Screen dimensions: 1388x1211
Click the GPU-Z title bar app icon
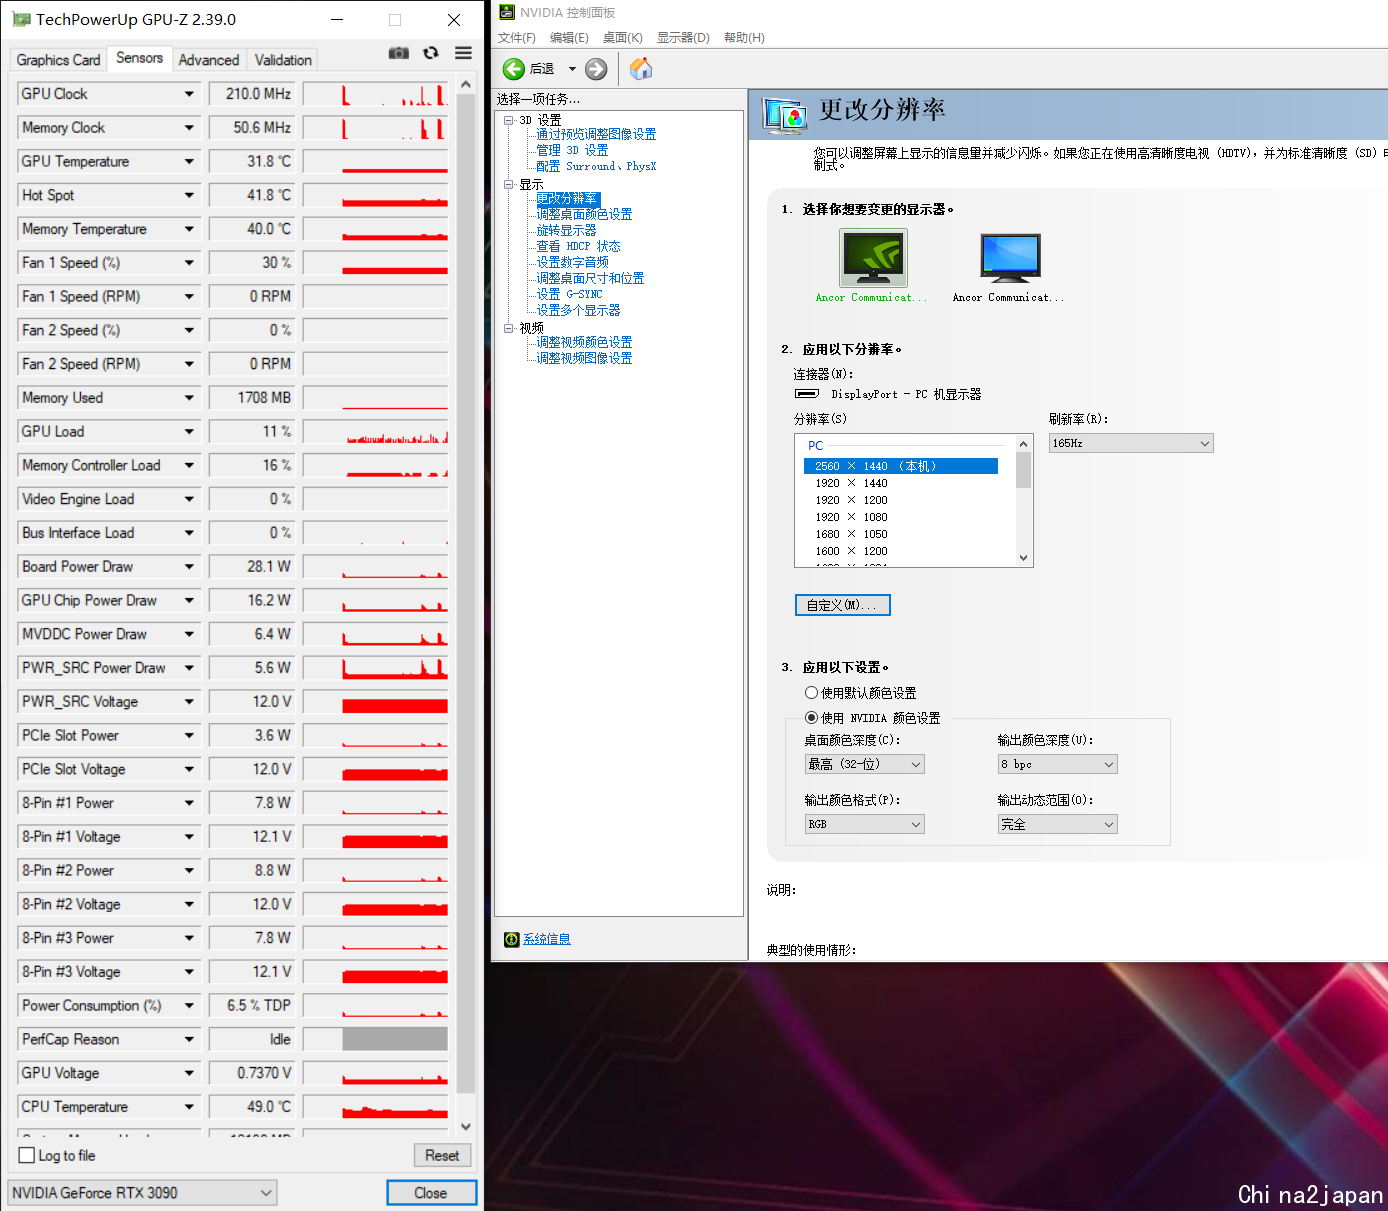pyautogui.click(x=21, y=19)
